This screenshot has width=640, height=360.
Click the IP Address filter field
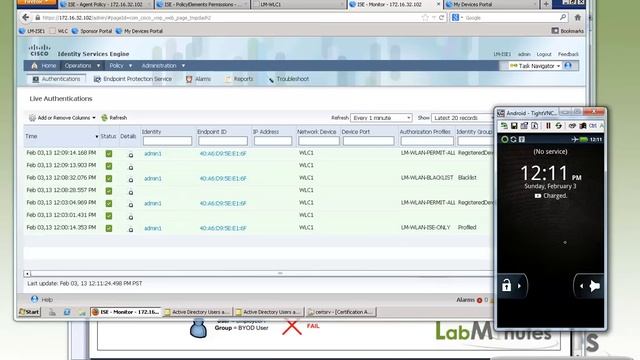(x=273, y=141)
